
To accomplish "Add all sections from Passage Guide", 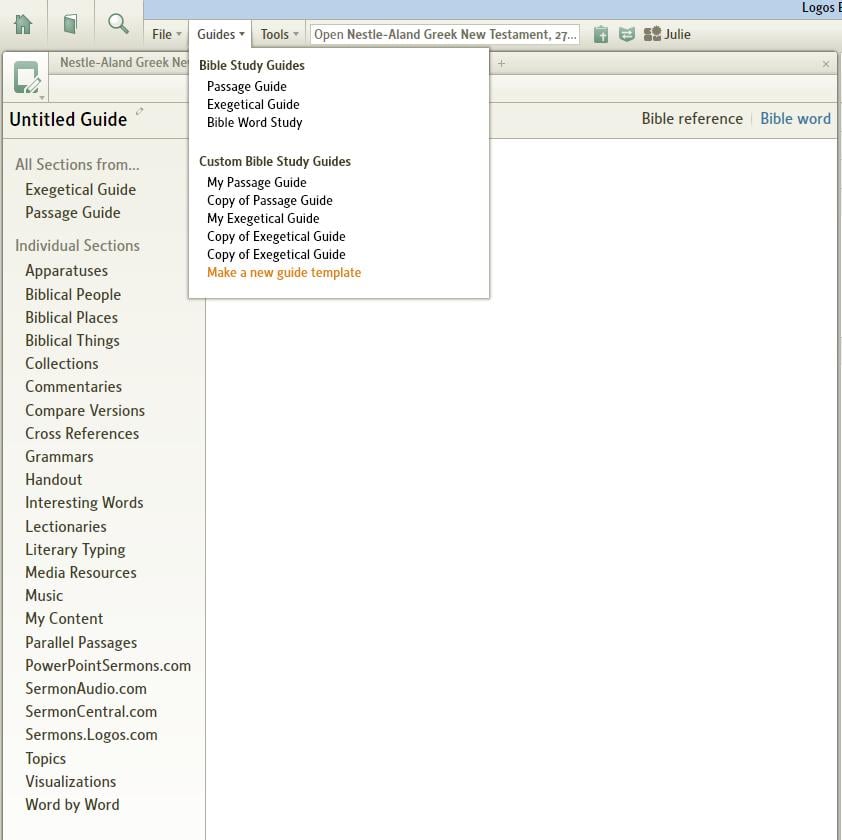I will (72, 213).
